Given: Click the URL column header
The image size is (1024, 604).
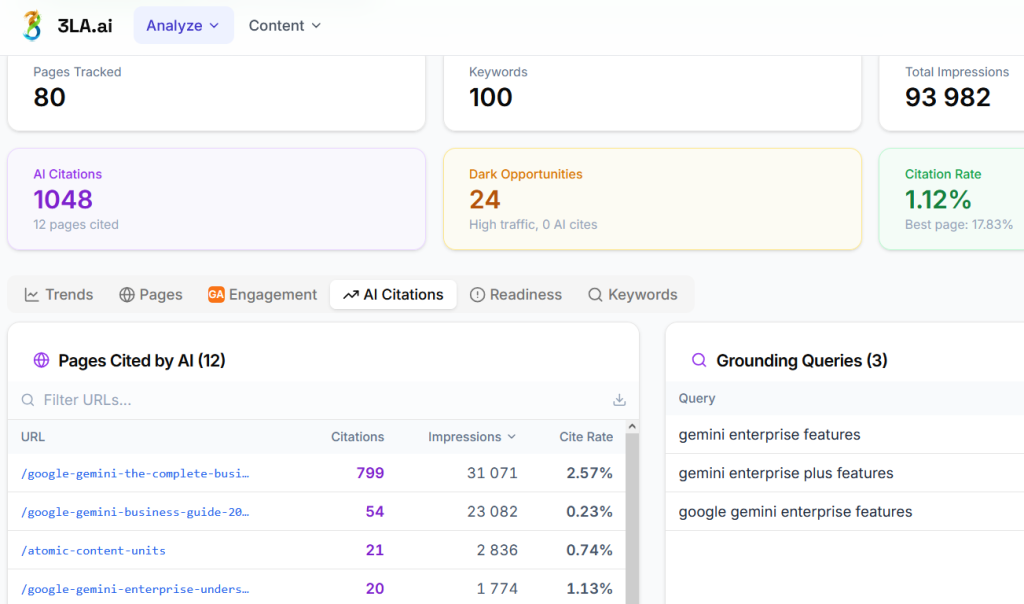Looking at the screenshot, I should pos(33,437).
